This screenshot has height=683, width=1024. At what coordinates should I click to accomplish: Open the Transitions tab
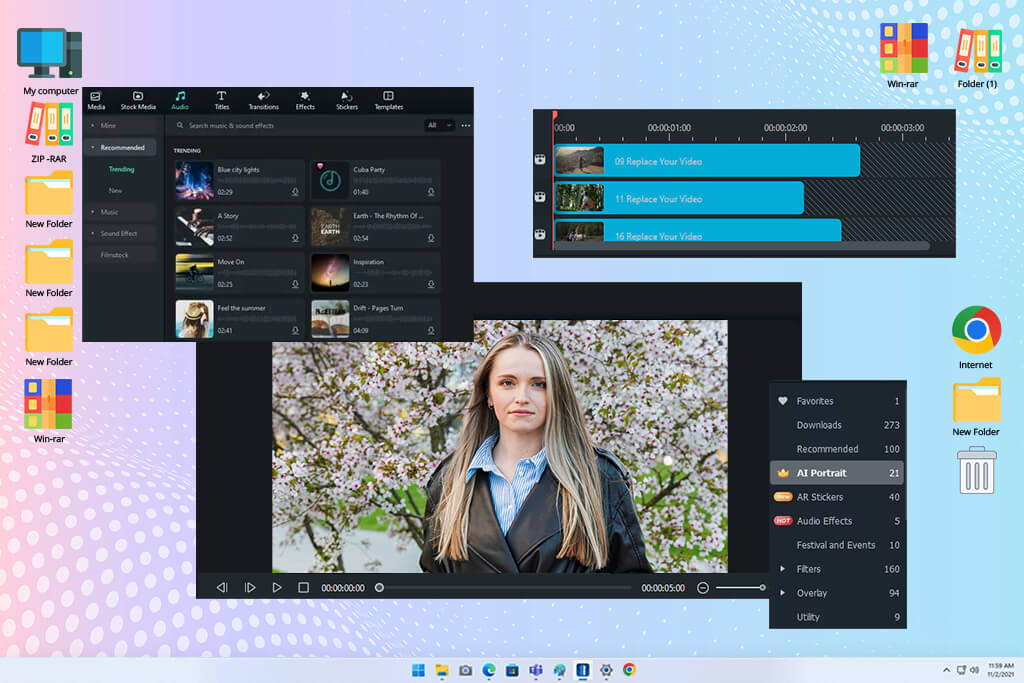click(x=263, y=101)
